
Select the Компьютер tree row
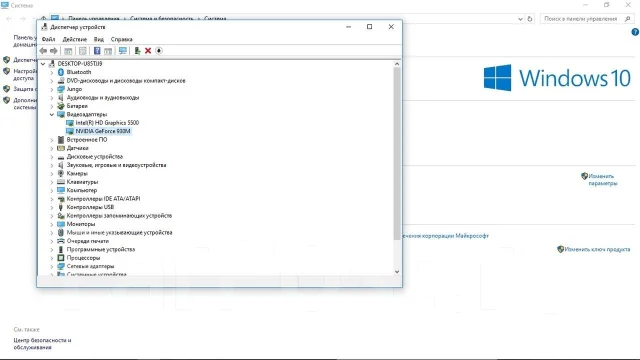tap(82, 190)
